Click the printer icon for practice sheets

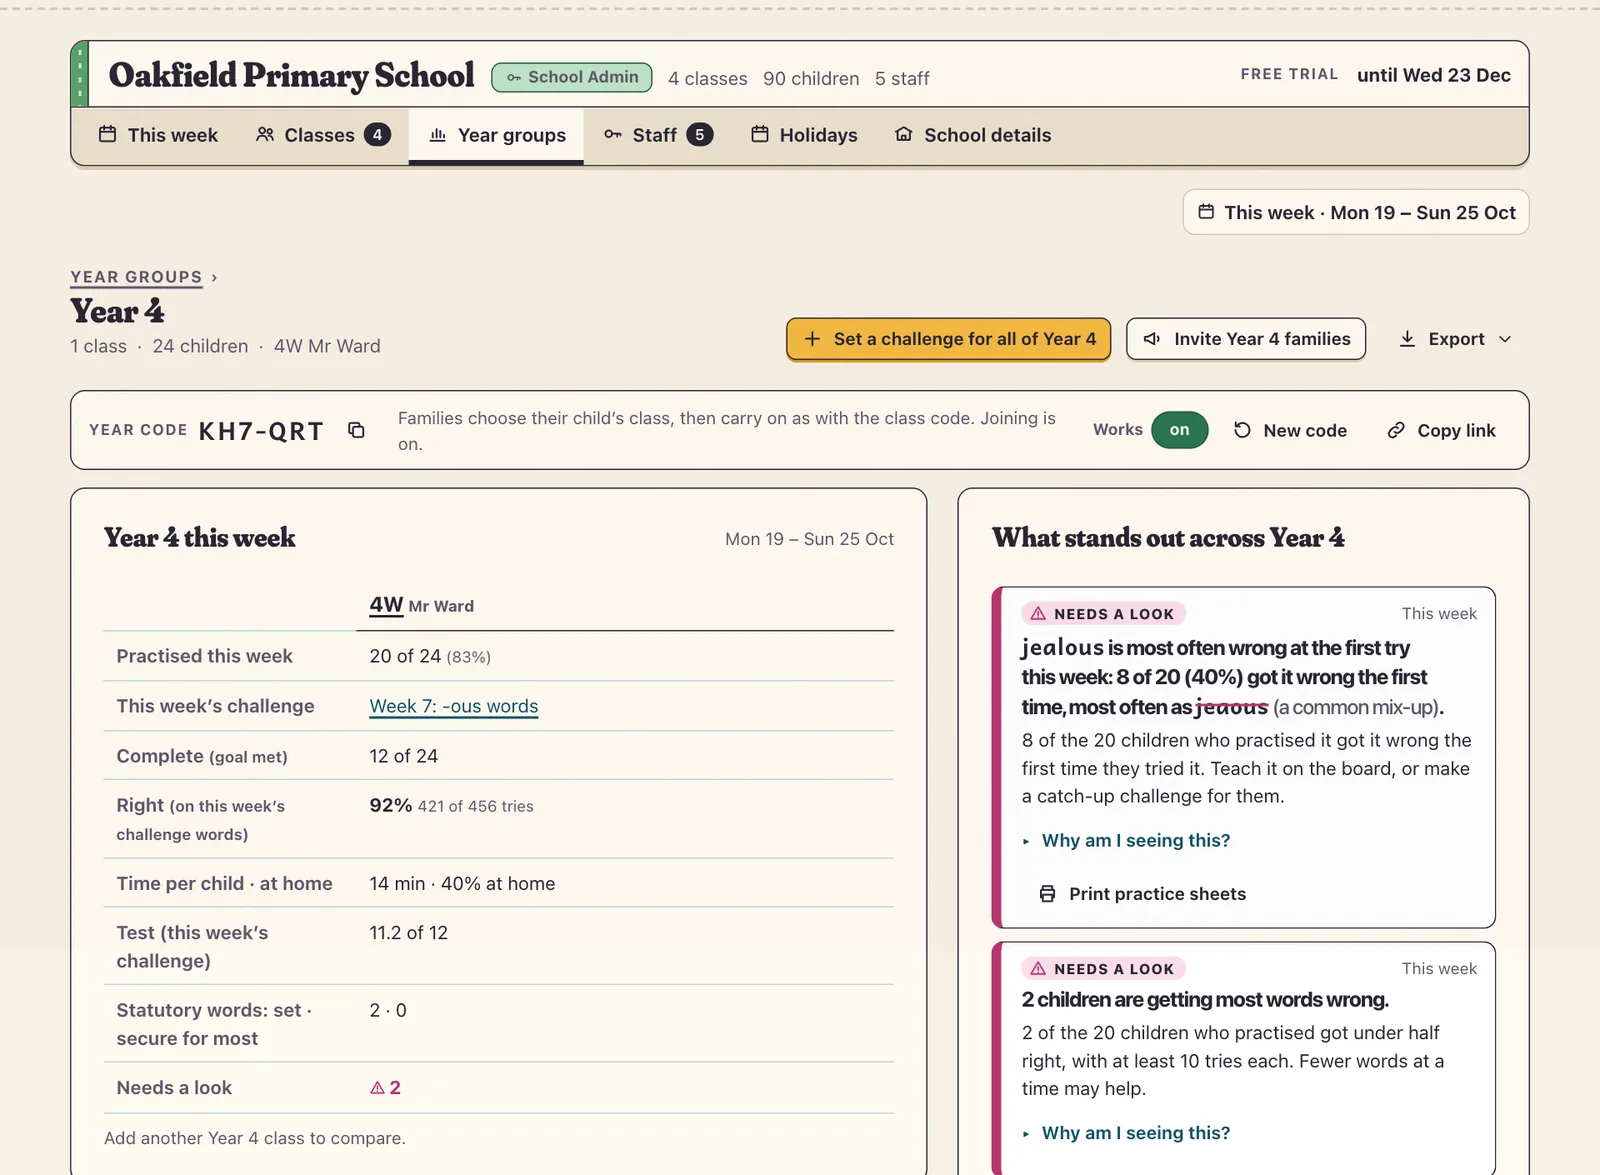[x=1047, y=894]
